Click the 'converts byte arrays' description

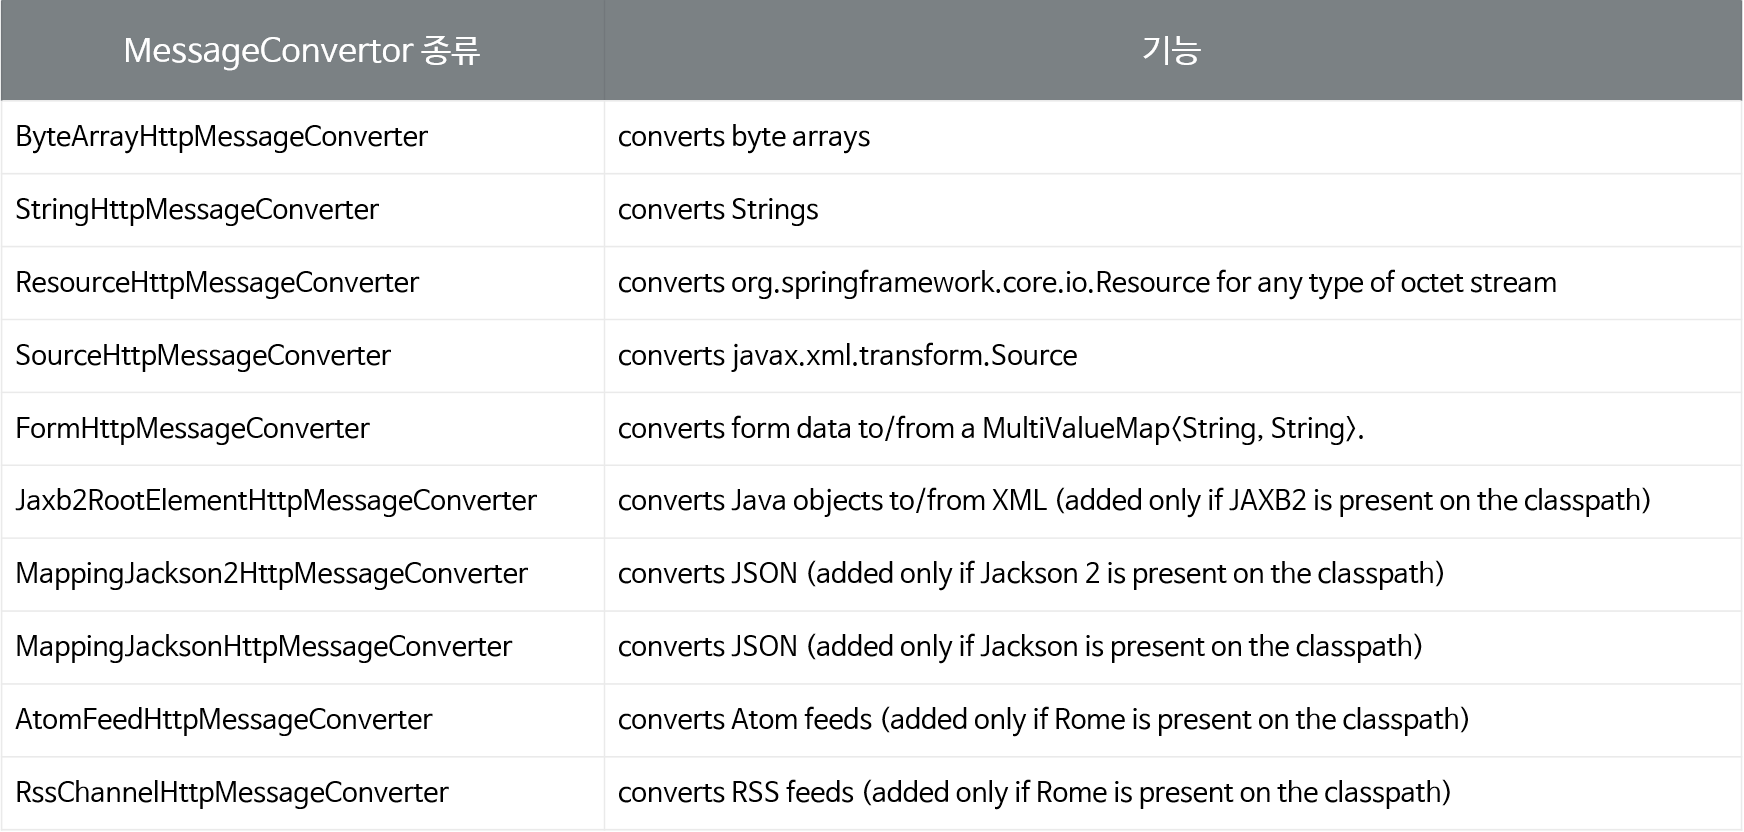click(x=744, y=137)
